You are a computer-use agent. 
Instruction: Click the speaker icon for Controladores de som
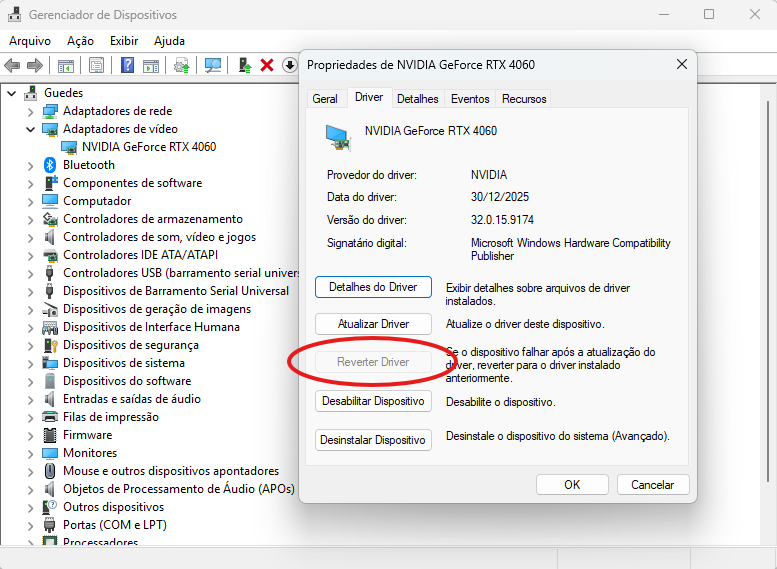point(50,237)
